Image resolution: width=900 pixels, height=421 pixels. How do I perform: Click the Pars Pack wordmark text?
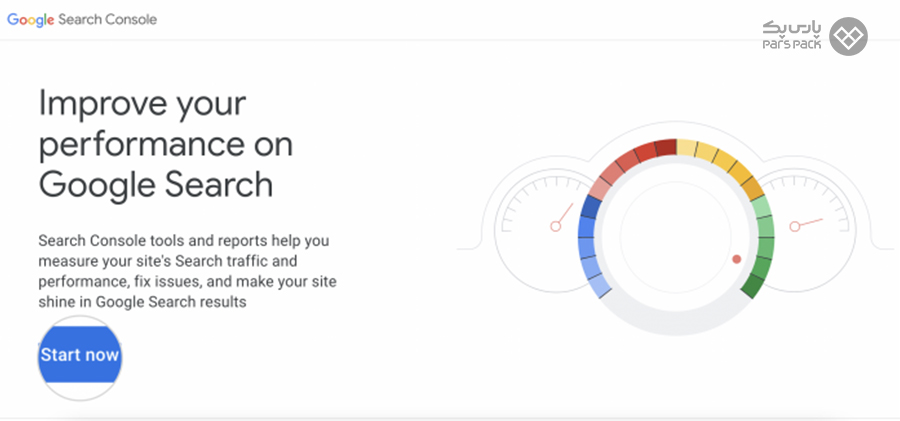[x=792, y=36]
